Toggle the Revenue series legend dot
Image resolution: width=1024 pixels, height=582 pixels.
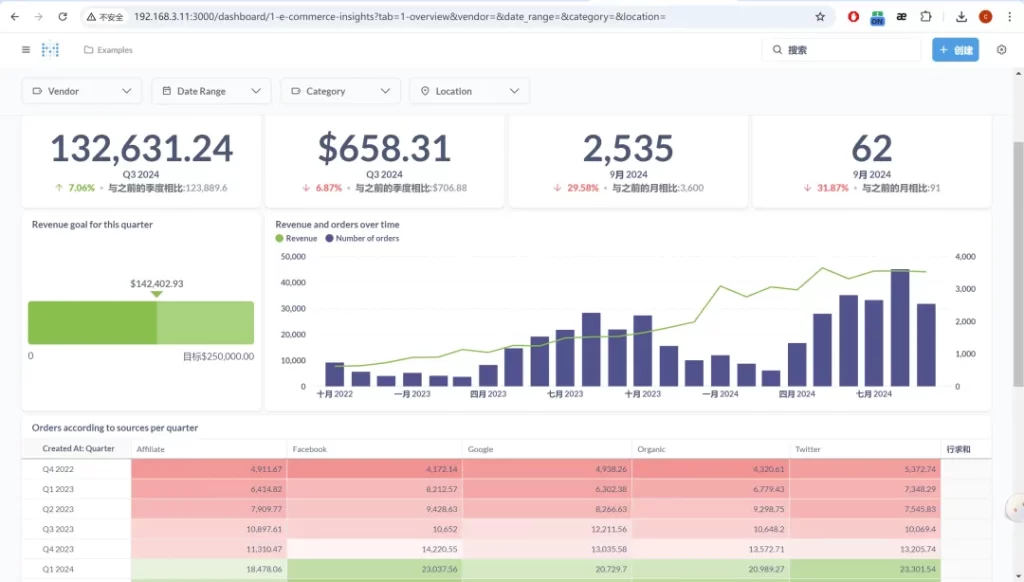pos(280,239)
